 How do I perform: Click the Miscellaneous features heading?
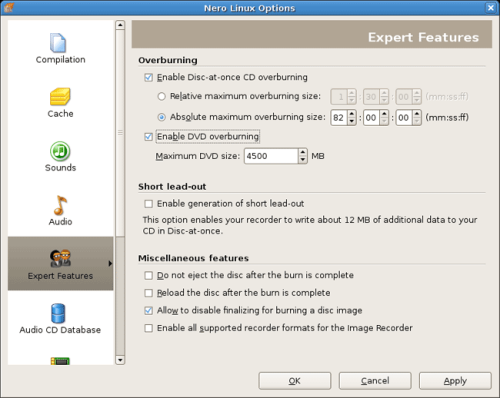click(193, 258)
